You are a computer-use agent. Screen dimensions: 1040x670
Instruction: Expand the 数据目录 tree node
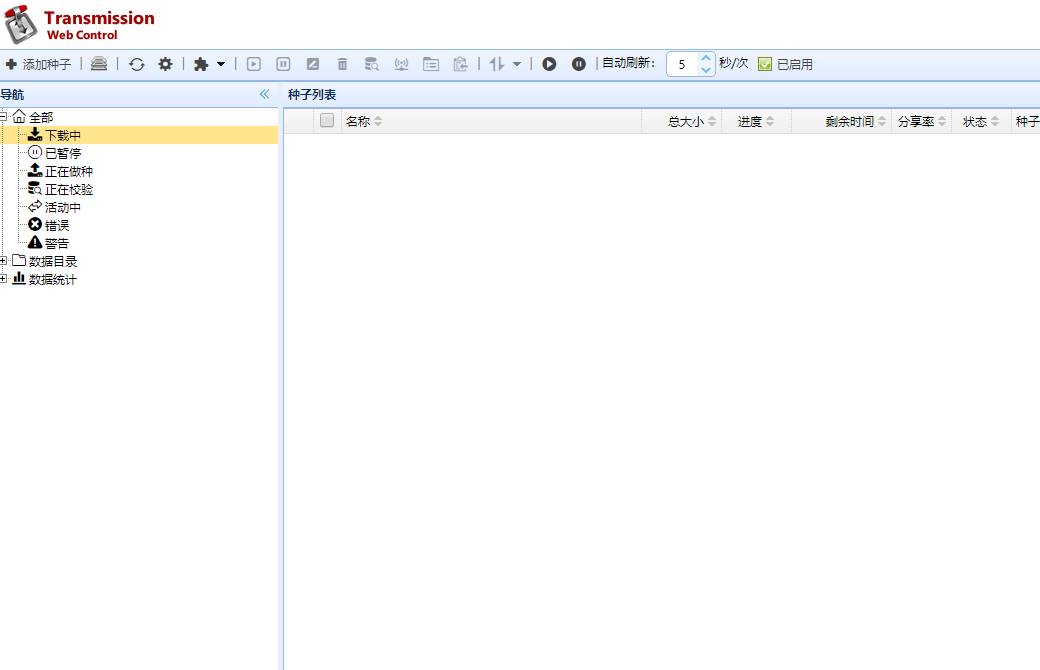coord(4,261)
